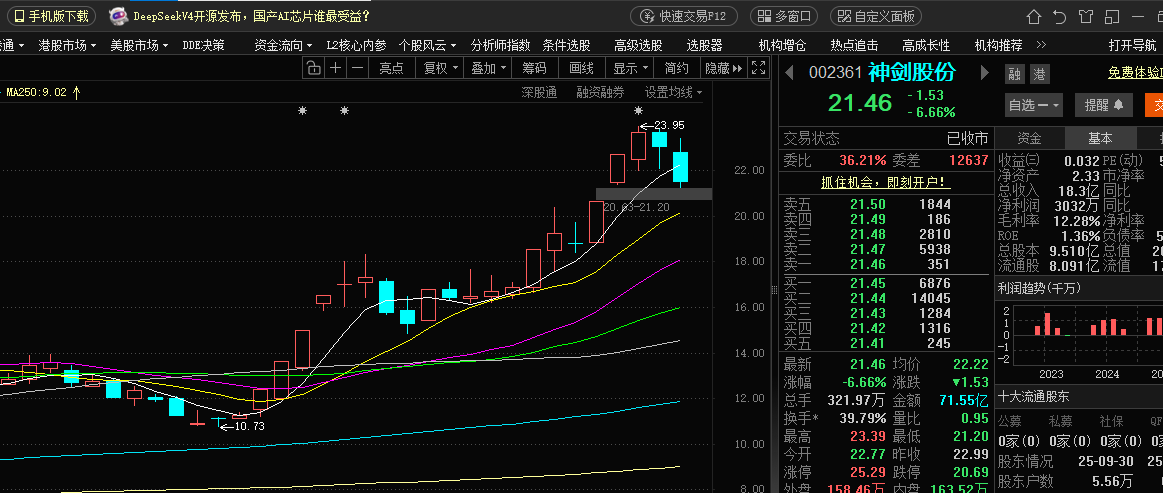Expand the 港股市场 menu
This screenshot has height=493, width=1163.
point(67,45)
